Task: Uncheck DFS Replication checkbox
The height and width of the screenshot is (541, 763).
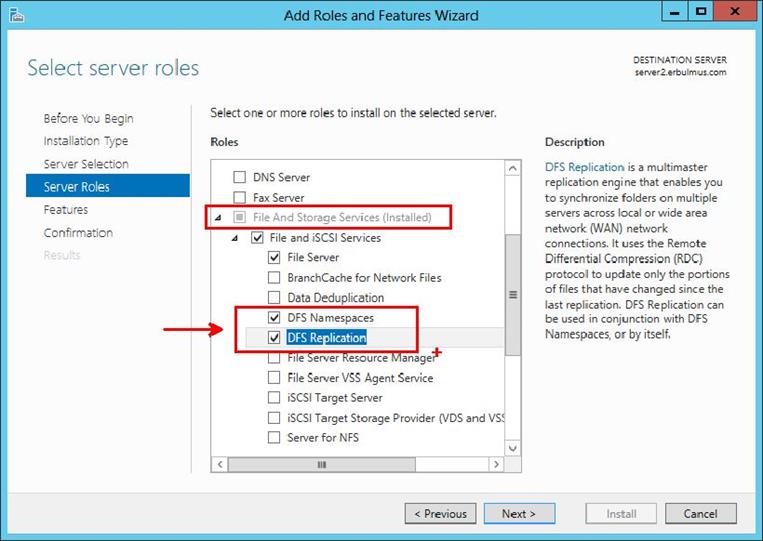Action: tap(274, 338)
